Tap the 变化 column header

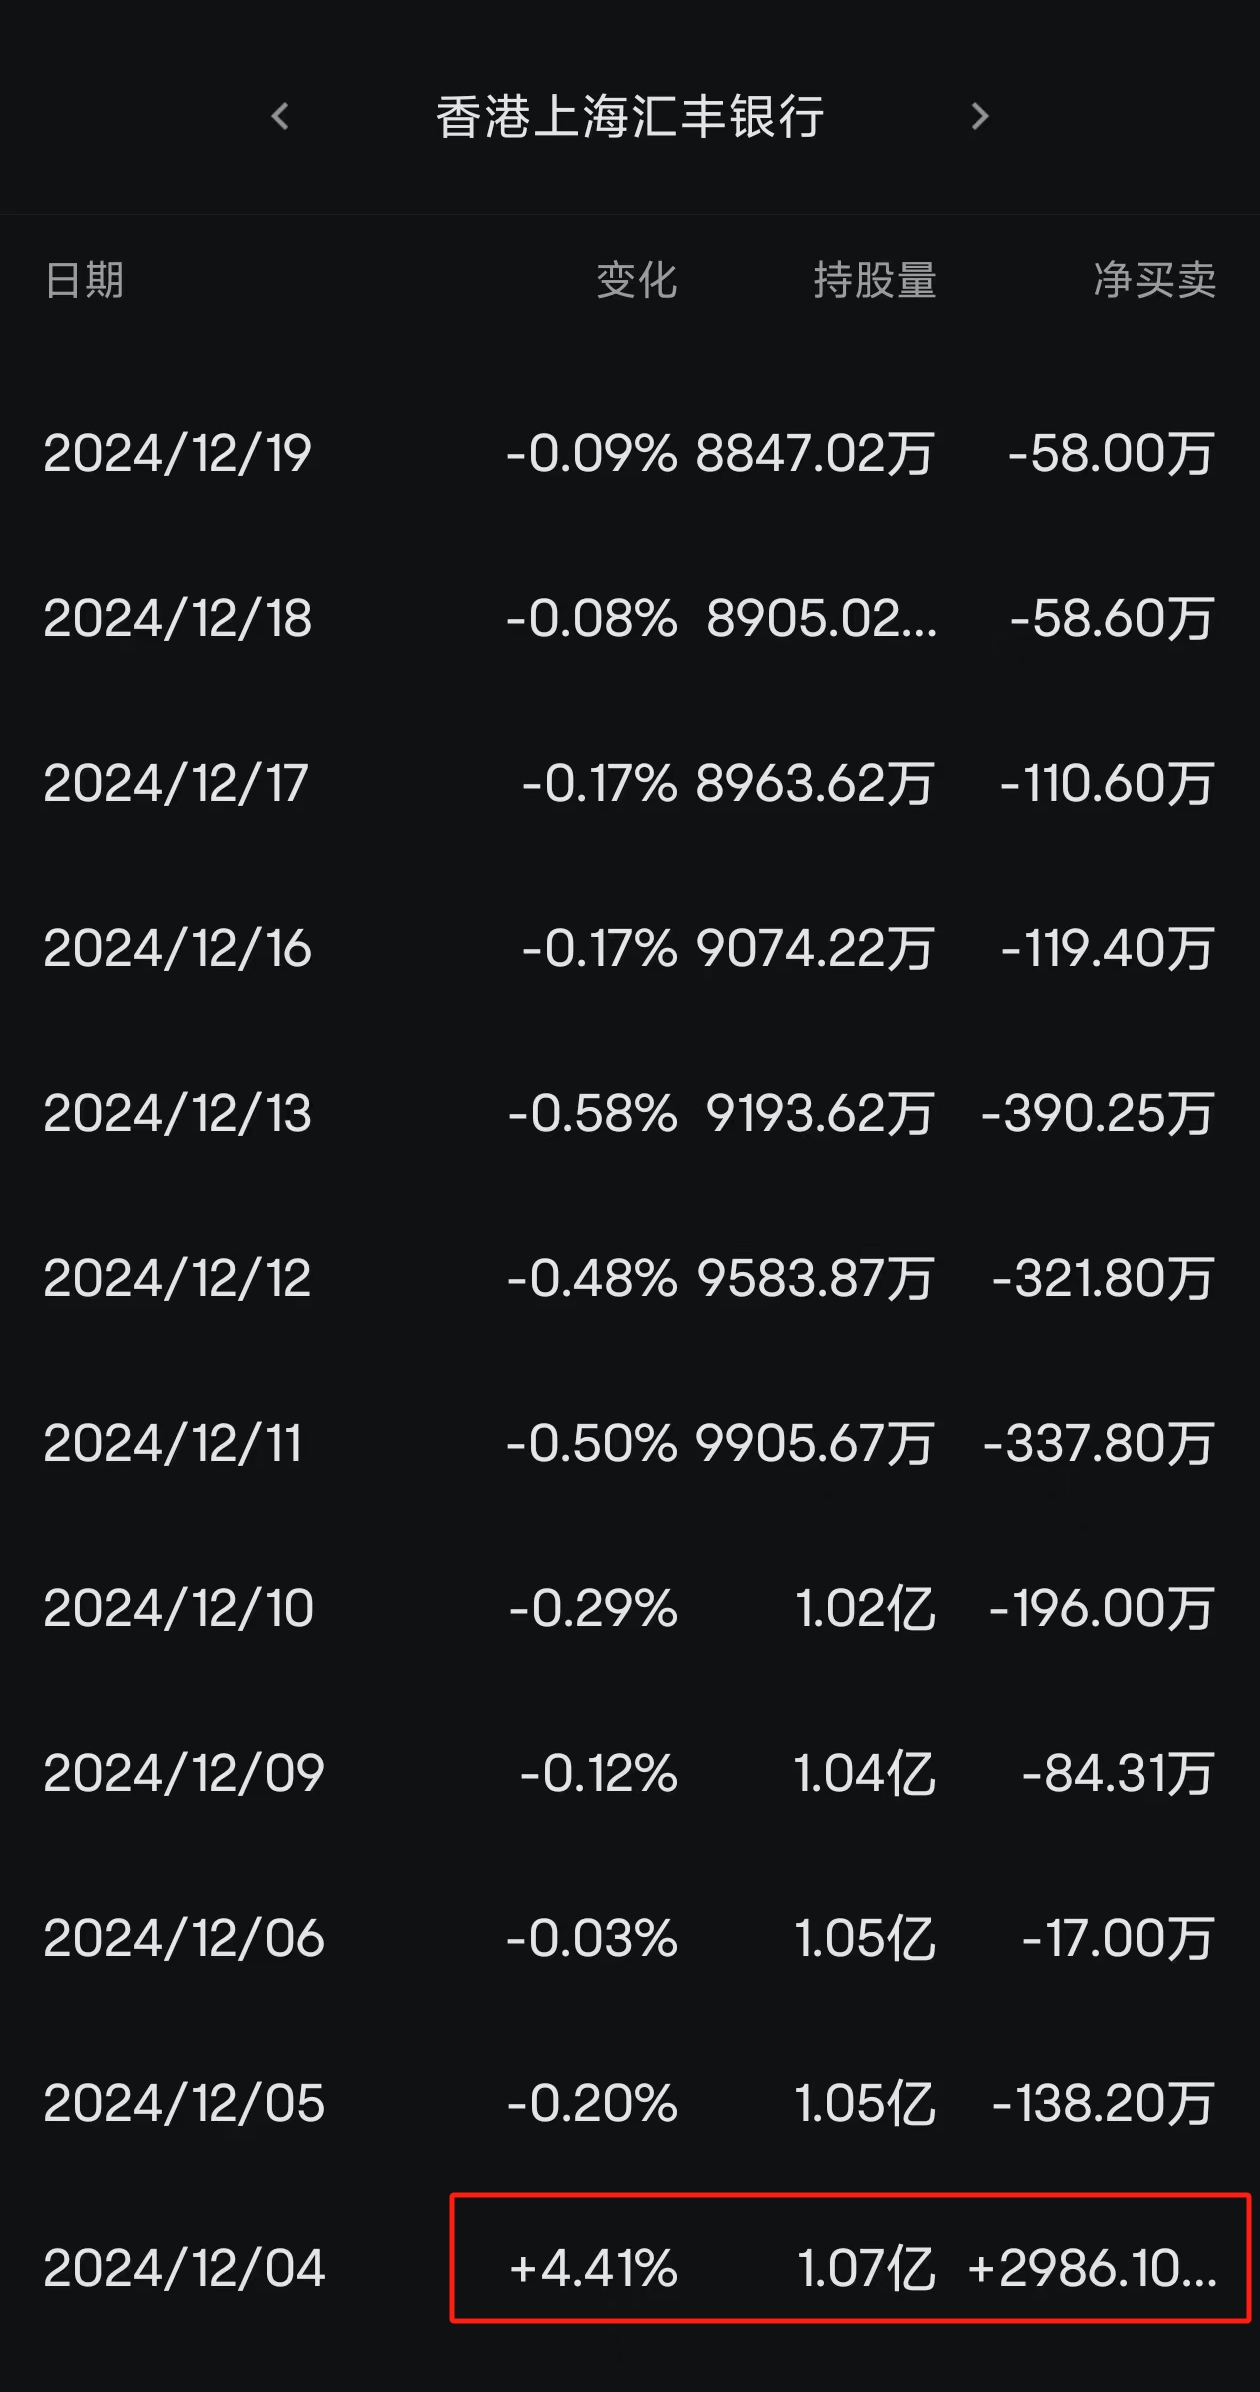pyautogui.click(x=637, y=280)
